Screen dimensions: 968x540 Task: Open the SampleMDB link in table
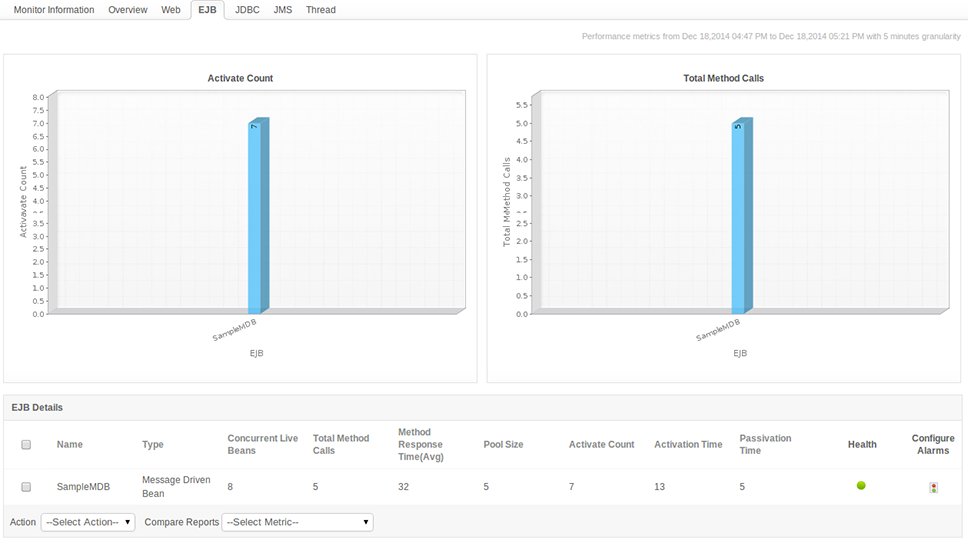[x=83, y=487]
